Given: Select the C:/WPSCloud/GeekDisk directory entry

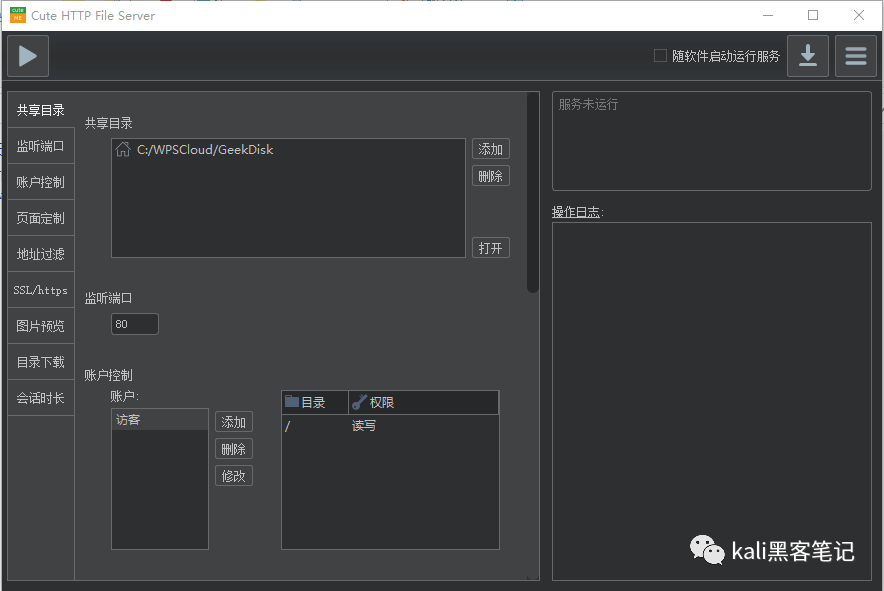Looking at the screenshot, I should click(288, 149).
